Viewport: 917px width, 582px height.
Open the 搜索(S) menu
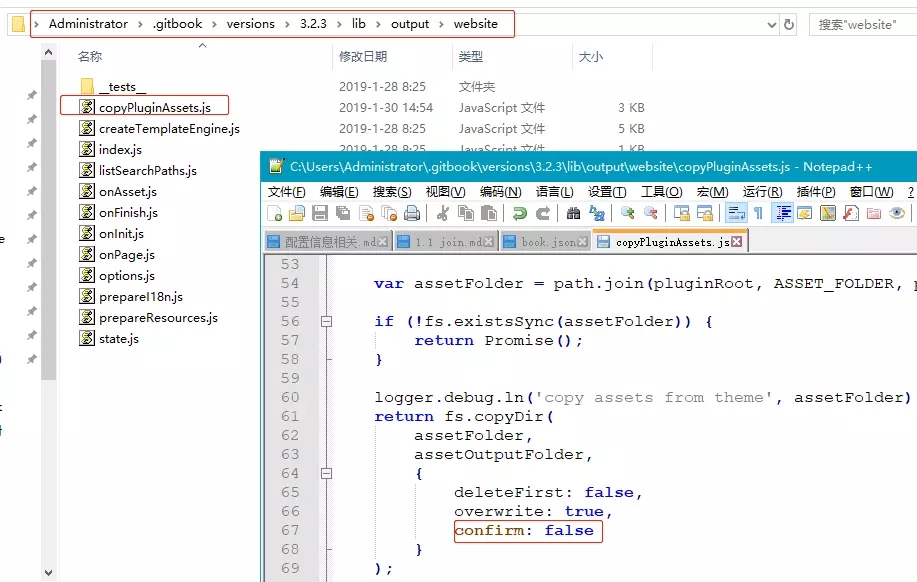click(392, 192)
